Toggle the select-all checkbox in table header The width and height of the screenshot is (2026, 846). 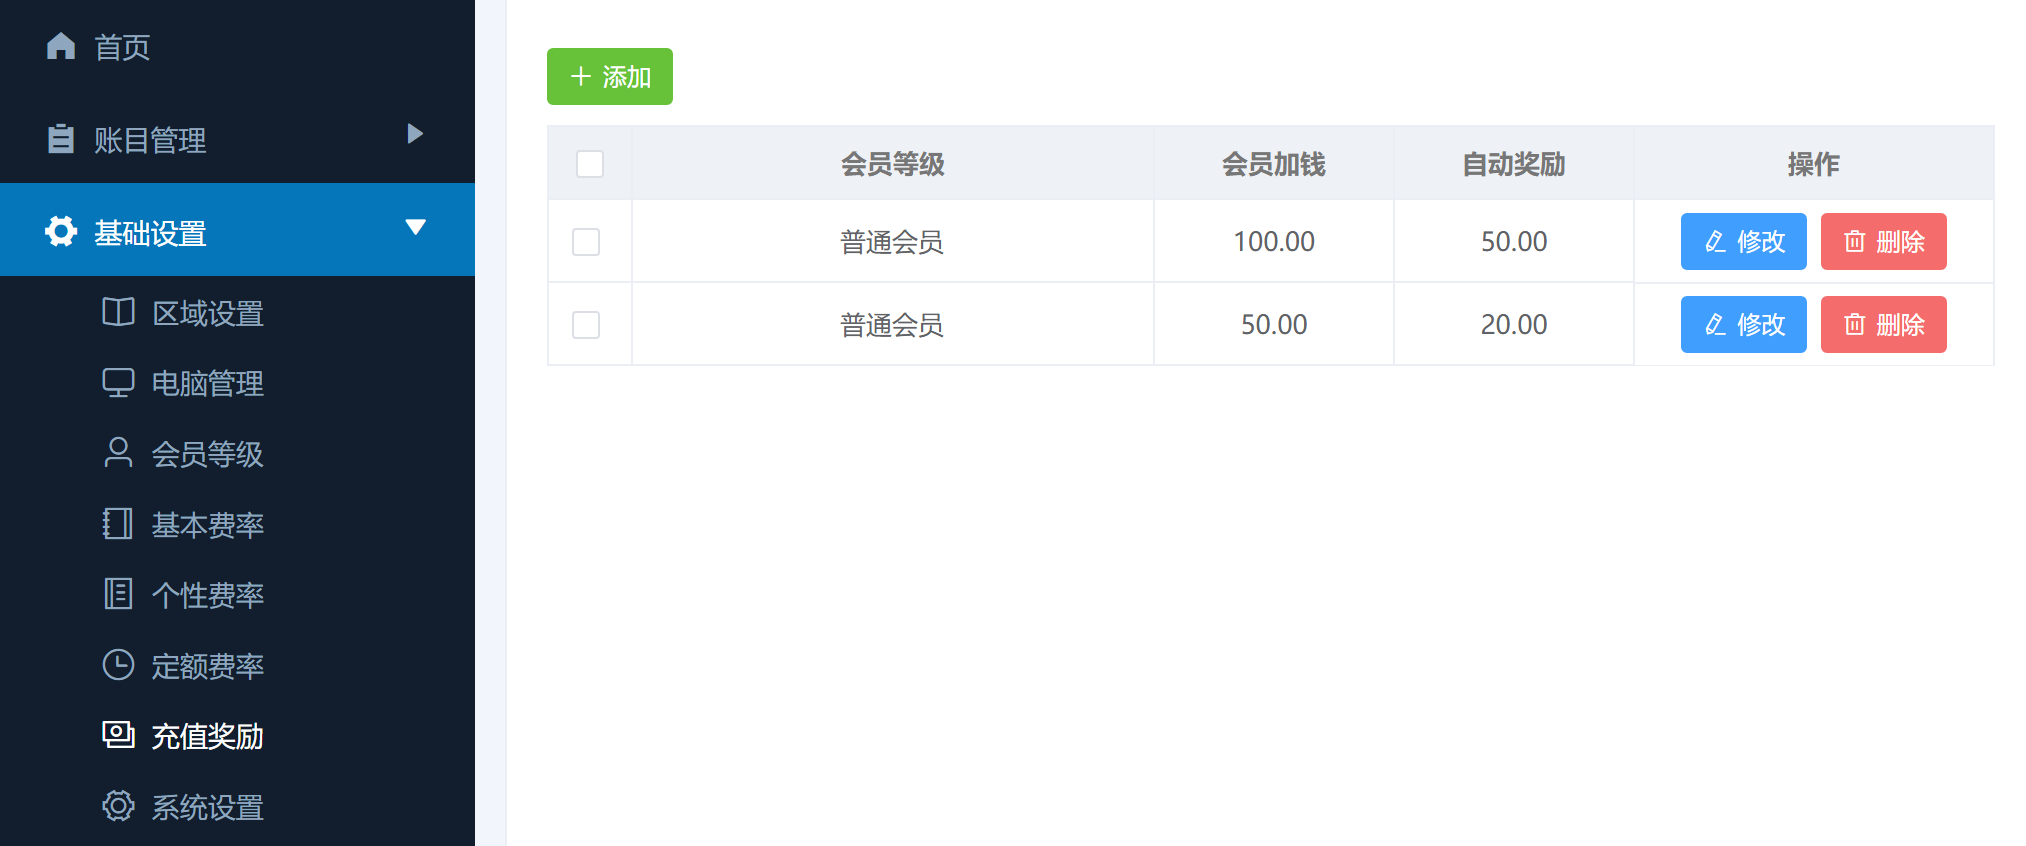pyautogui.click(x=590, y=164)
